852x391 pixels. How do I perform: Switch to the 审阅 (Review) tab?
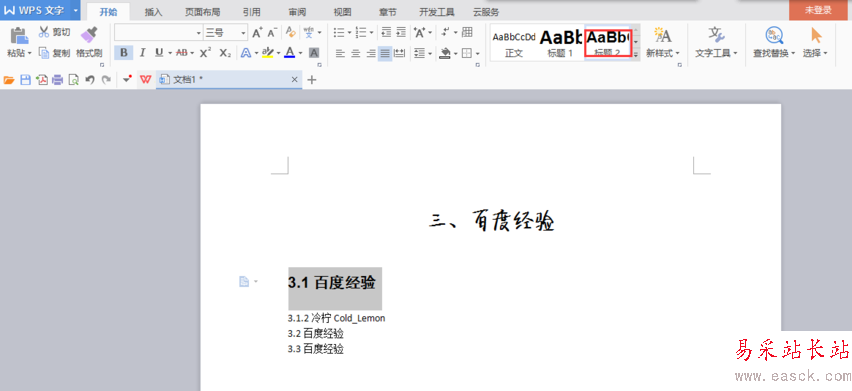pyautogui.click(x=297, y=12)
